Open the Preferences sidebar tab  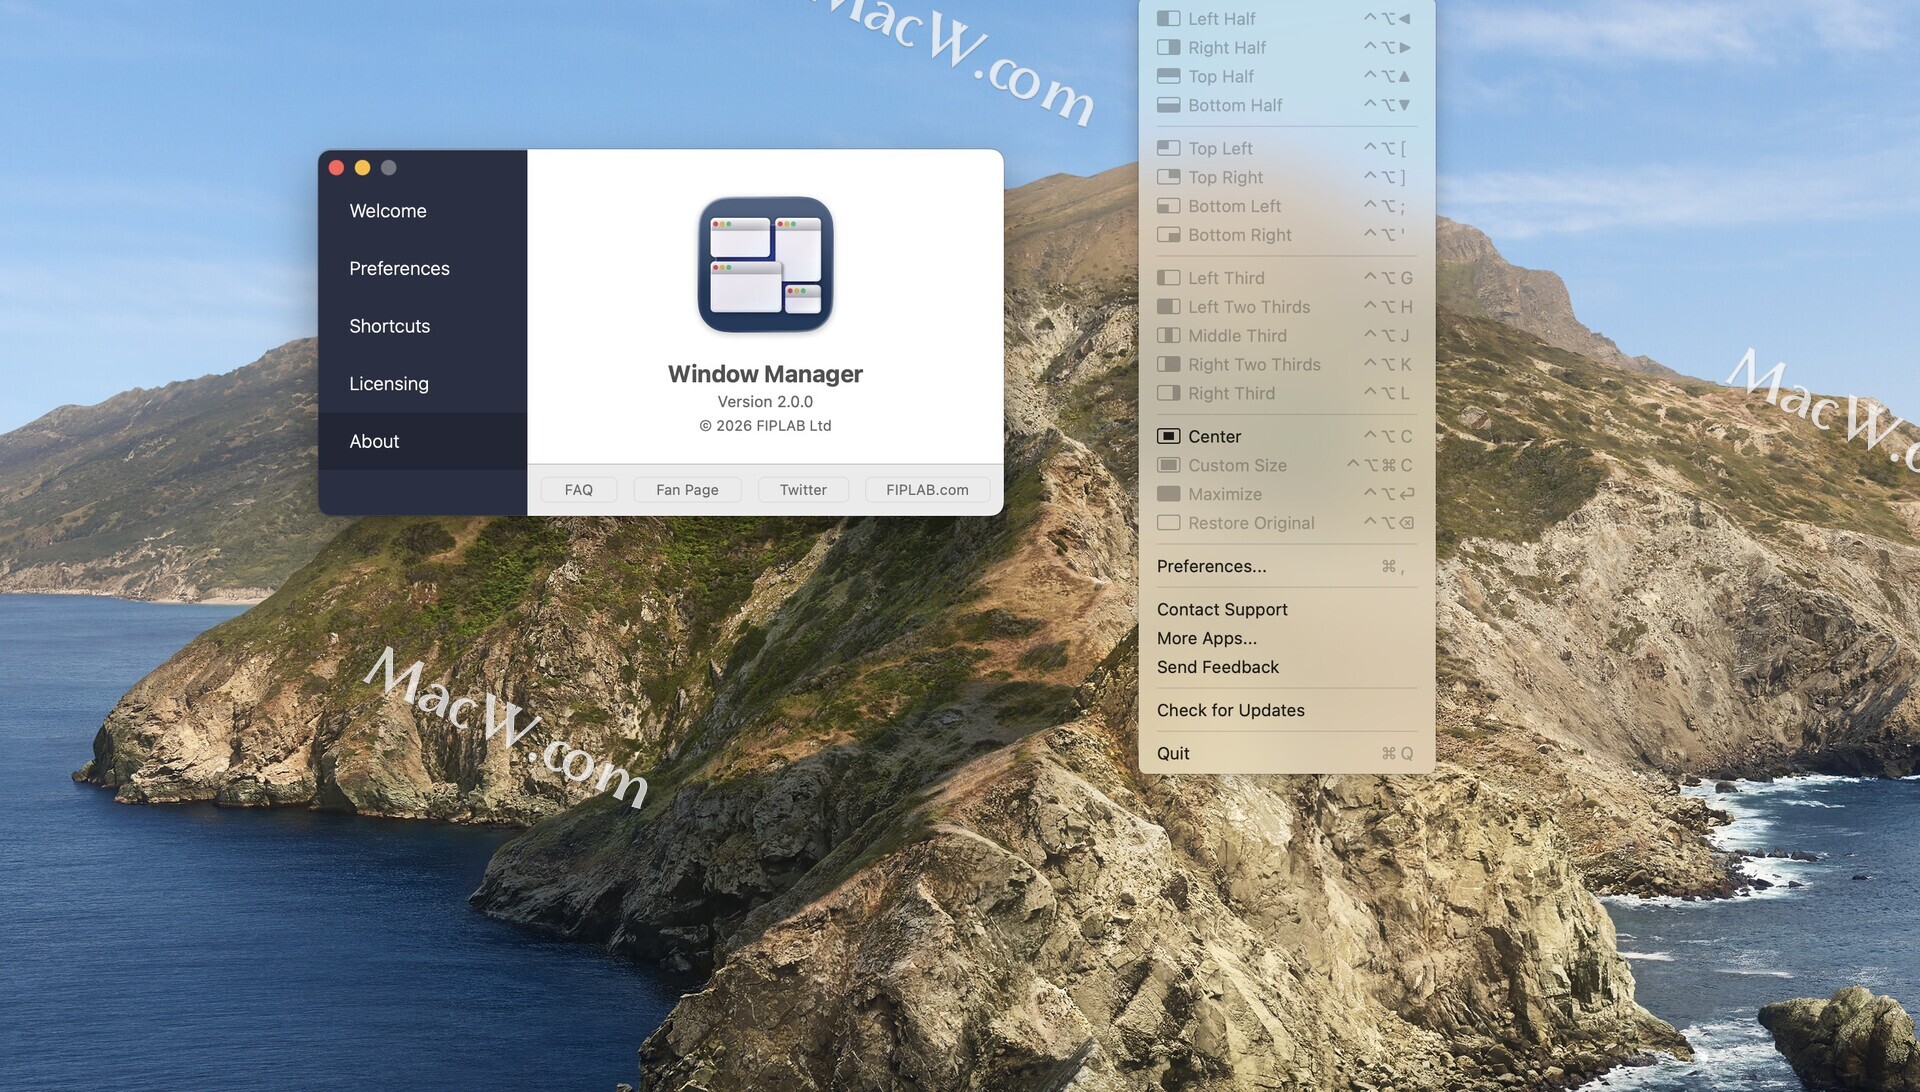[399, 268]
